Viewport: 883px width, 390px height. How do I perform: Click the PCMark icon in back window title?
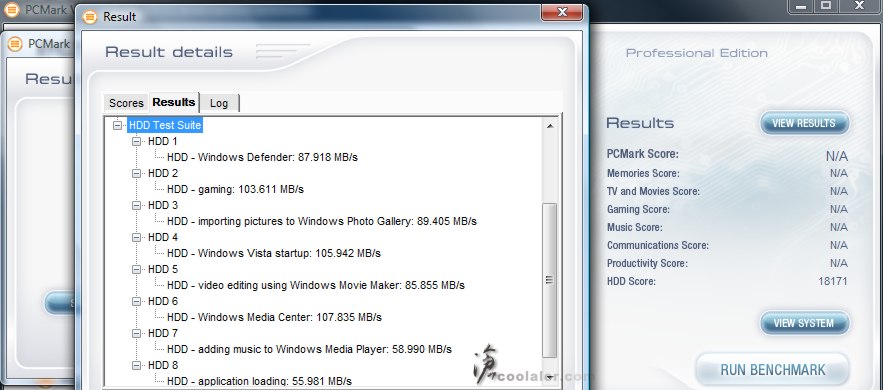coord(12,9)
